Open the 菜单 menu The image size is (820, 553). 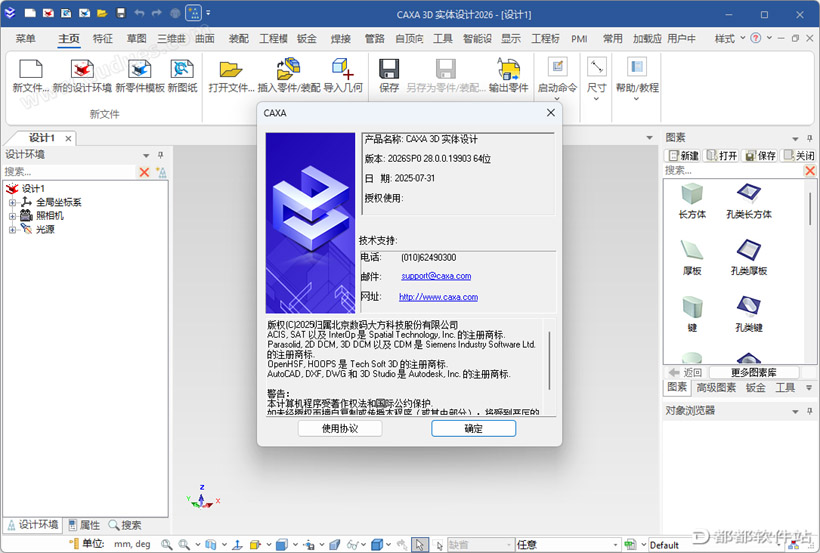pos(25,39)
